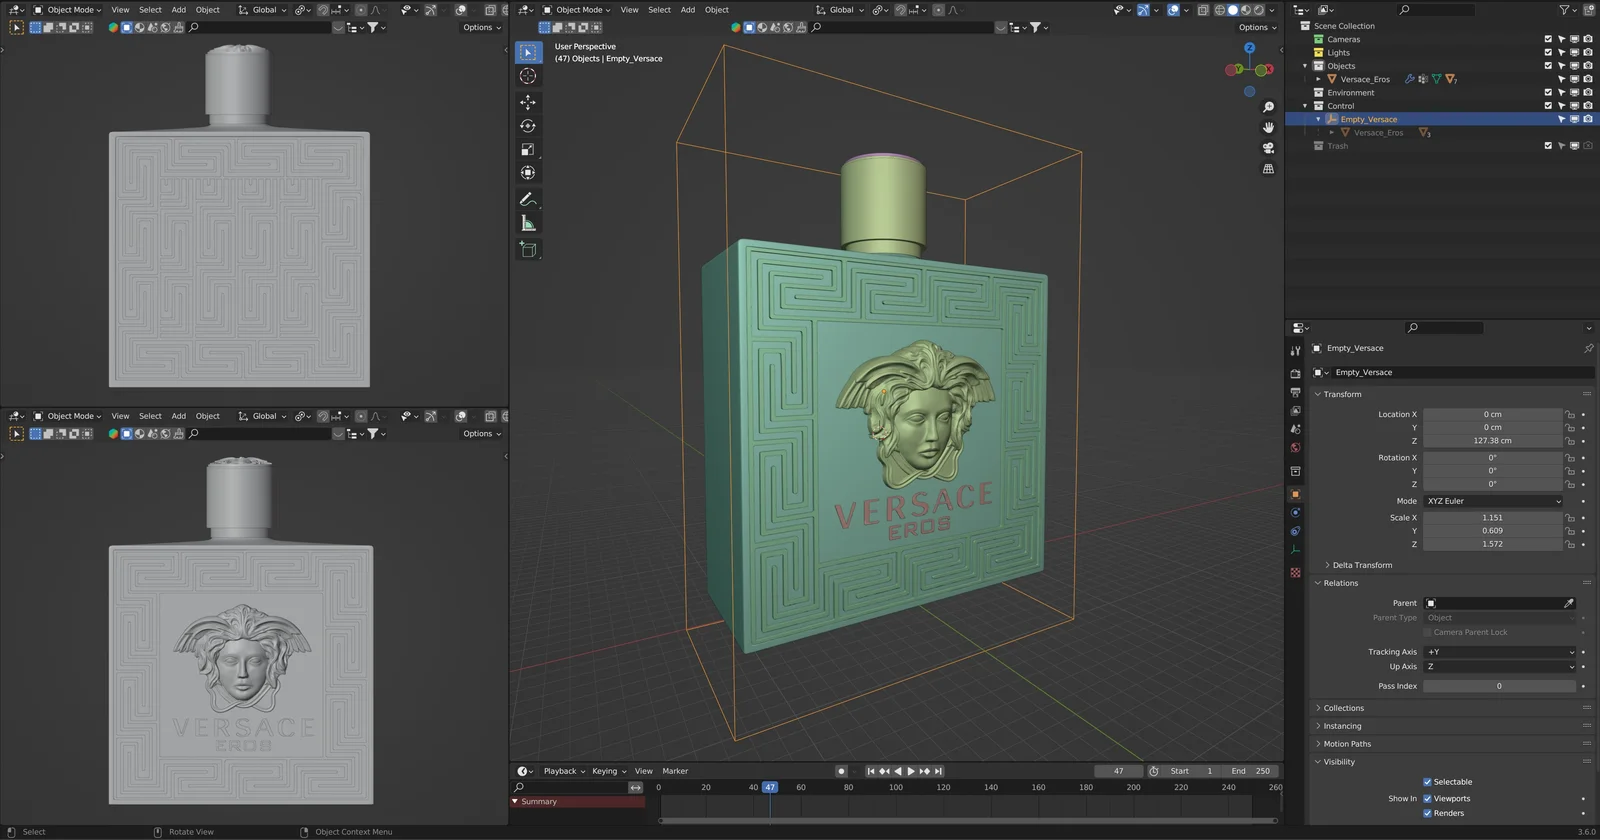Viewport: 1600px width, 840px height.
Task: Expand the Collections panel
Action: [x=1343, y=708]
